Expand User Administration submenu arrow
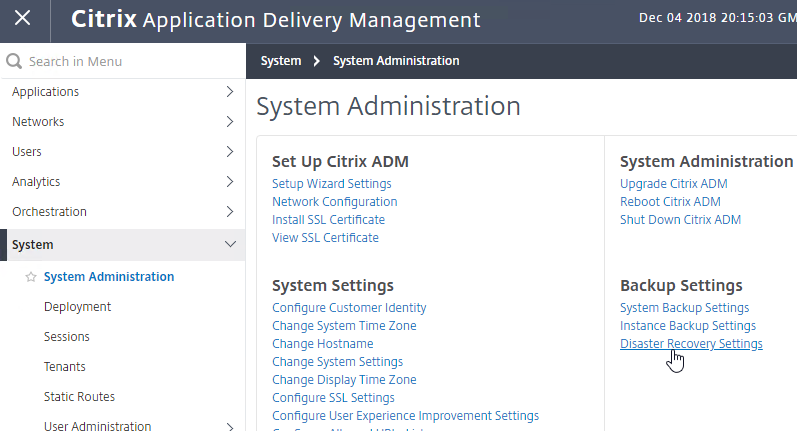Screen dimensions: 797x431 230,426
